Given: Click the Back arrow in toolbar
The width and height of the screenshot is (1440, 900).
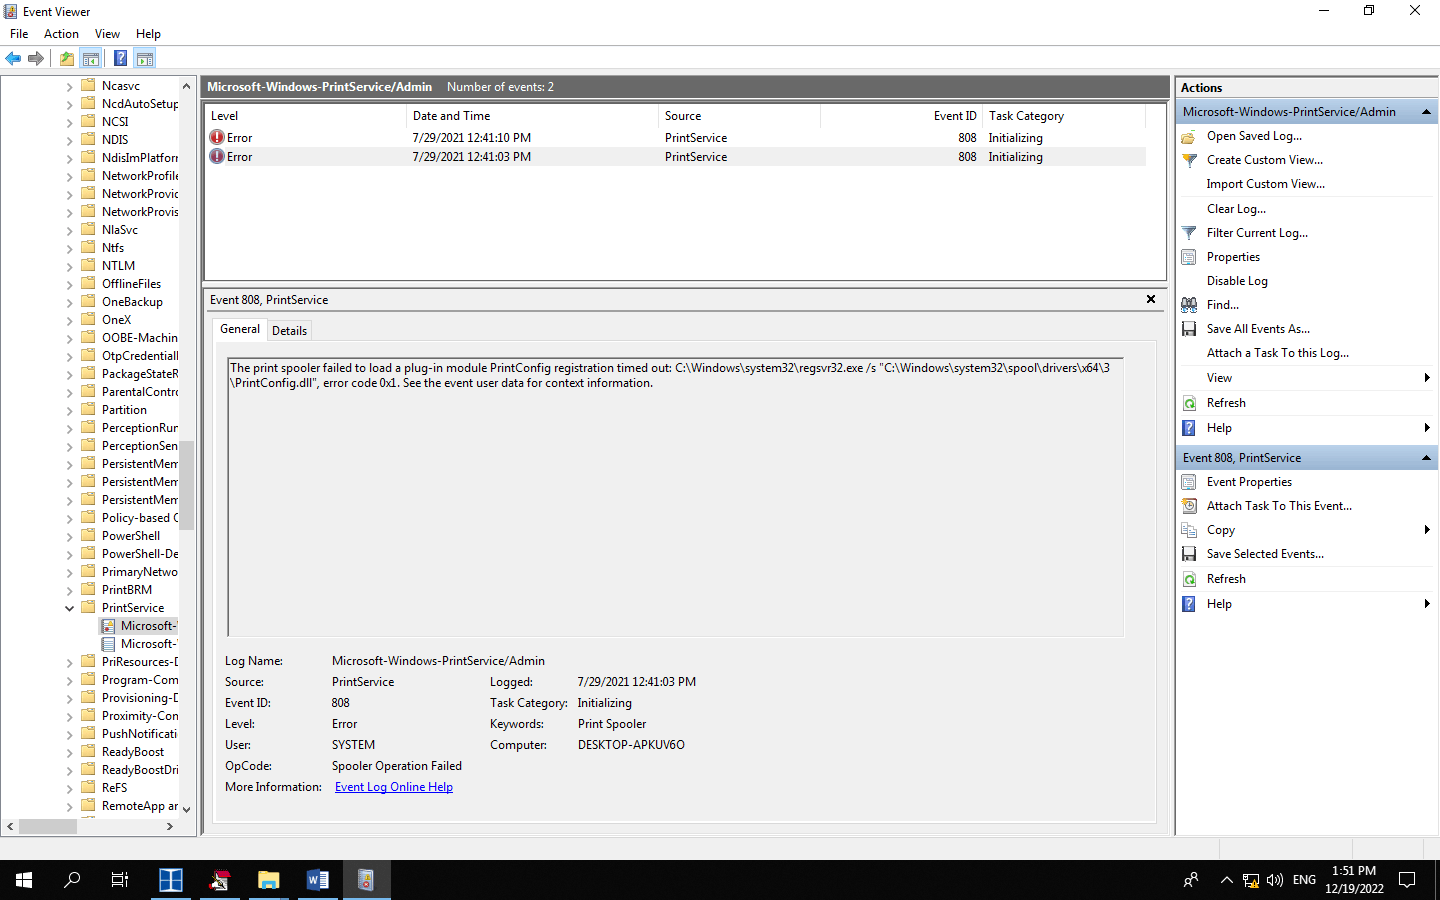Looking at the screenshot, I should 13,59.
